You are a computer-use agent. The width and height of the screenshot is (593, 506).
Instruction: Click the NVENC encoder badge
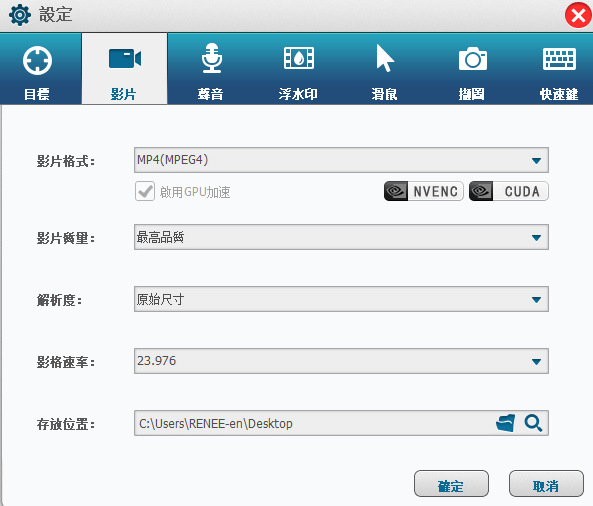(424, 191)
